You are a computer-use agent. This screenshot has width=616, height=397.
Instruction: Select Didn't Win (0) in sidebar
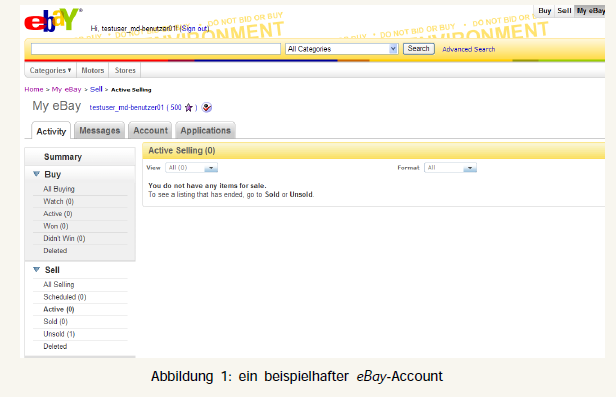point(64,238)
